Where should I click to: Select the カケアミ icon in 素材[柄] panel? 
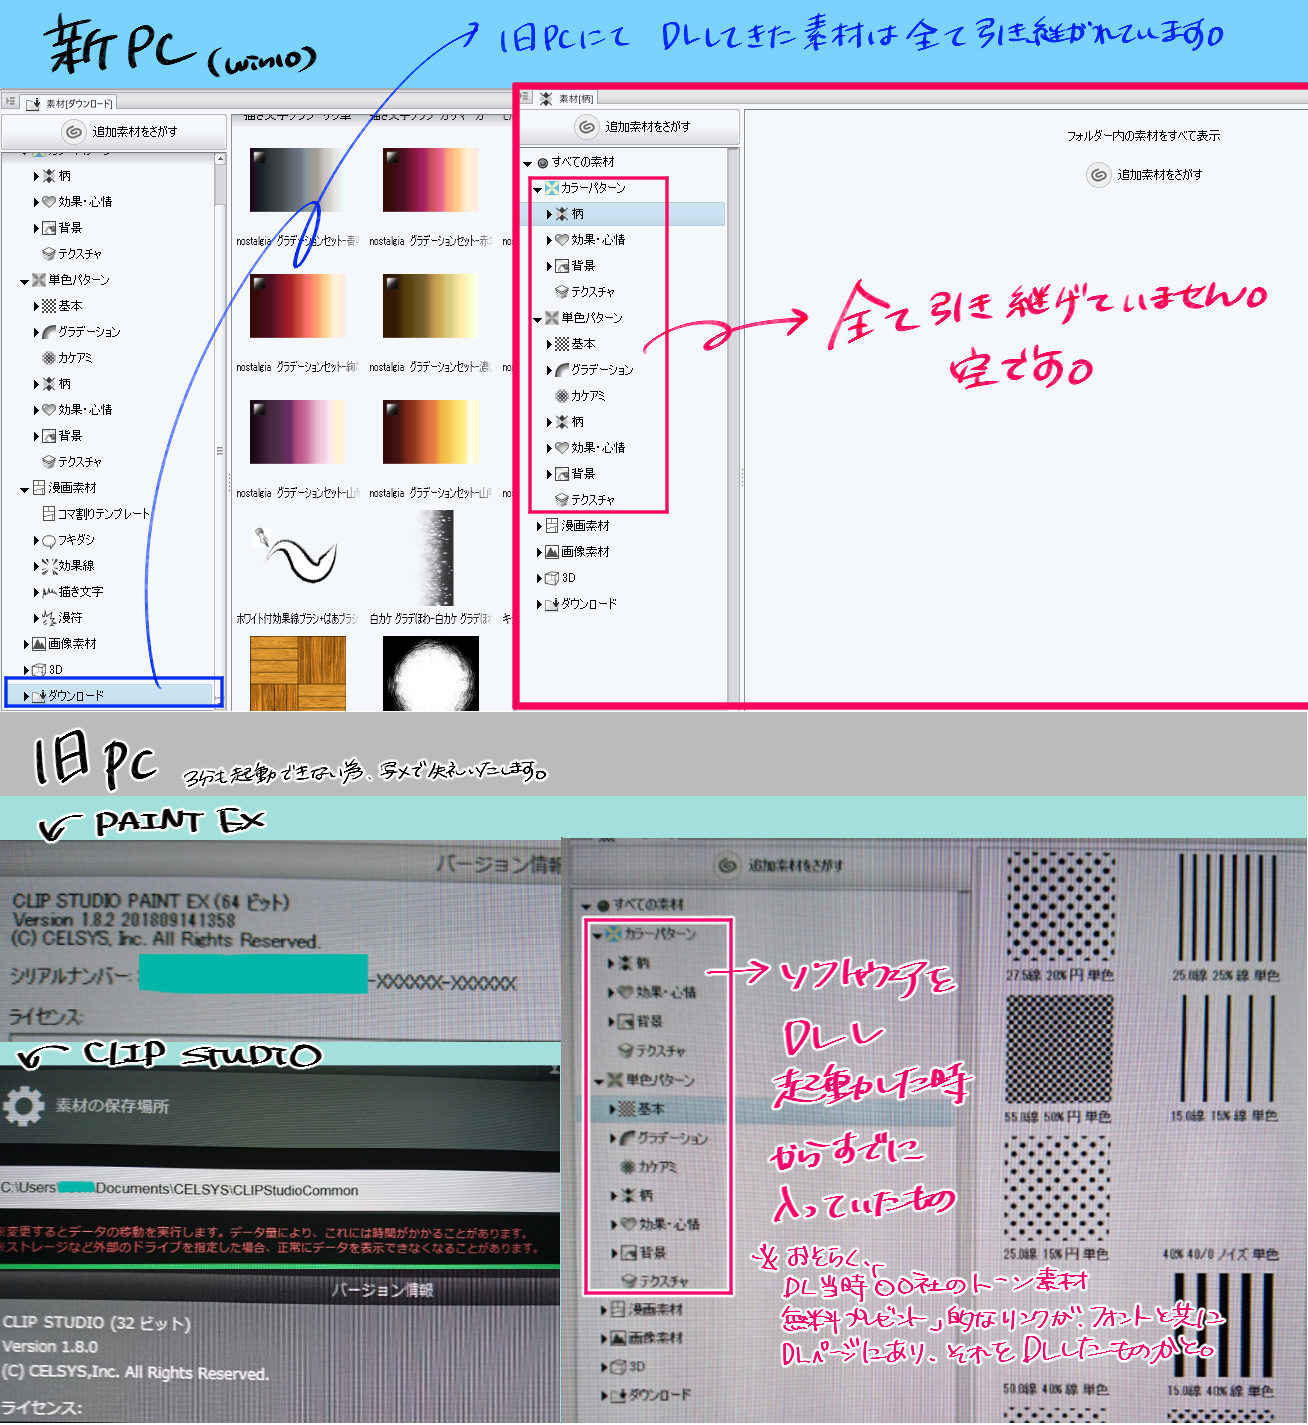point(562,396)
